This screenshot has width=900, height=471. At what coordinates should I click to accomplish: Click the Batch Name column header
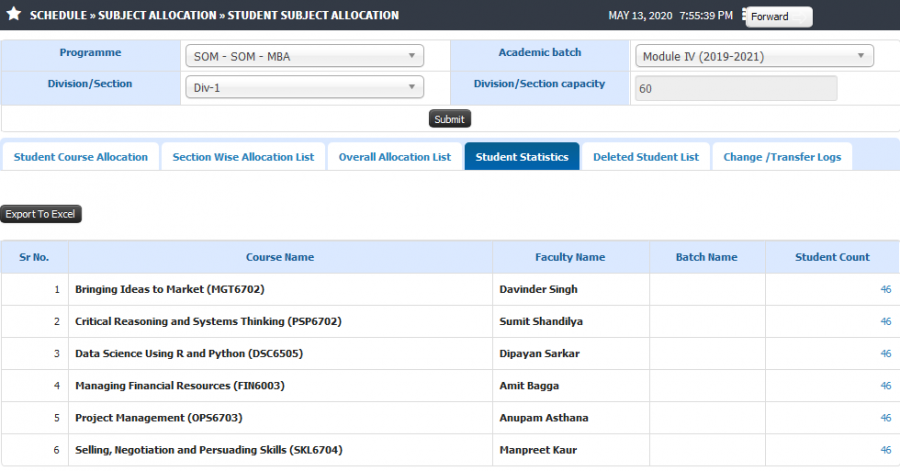[707, 257]
